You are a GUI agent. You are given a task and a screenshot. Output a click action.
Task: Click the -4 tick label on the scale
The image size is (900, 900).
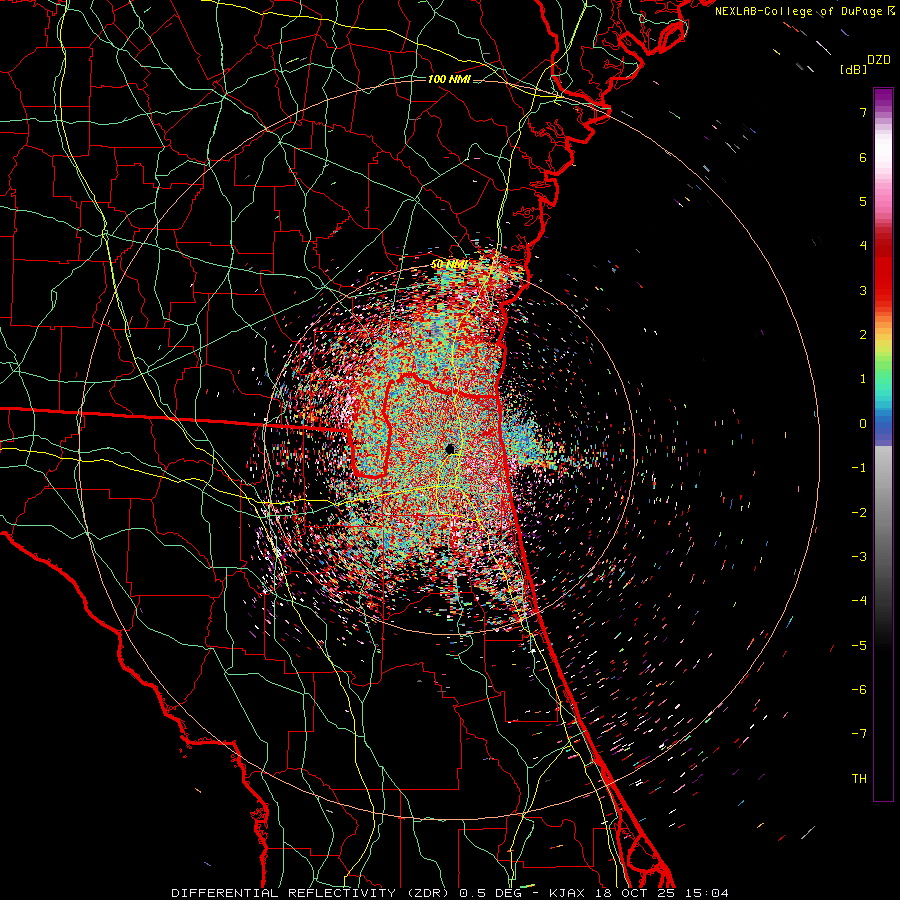pos(859,601)
